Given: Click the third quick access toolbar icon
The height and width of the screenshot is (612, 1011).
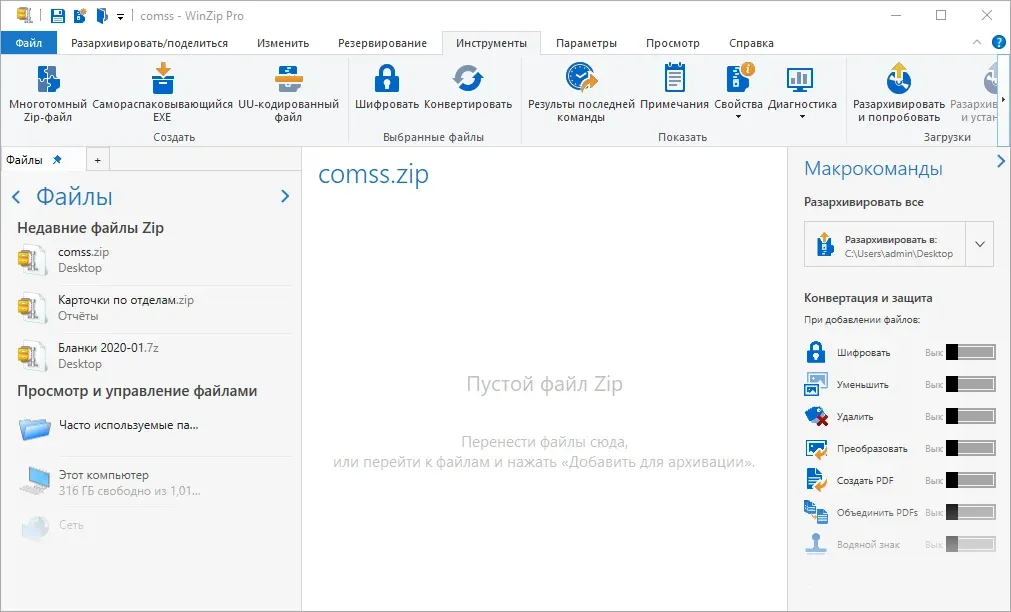Looking at the screenshot, I should 102,15.
